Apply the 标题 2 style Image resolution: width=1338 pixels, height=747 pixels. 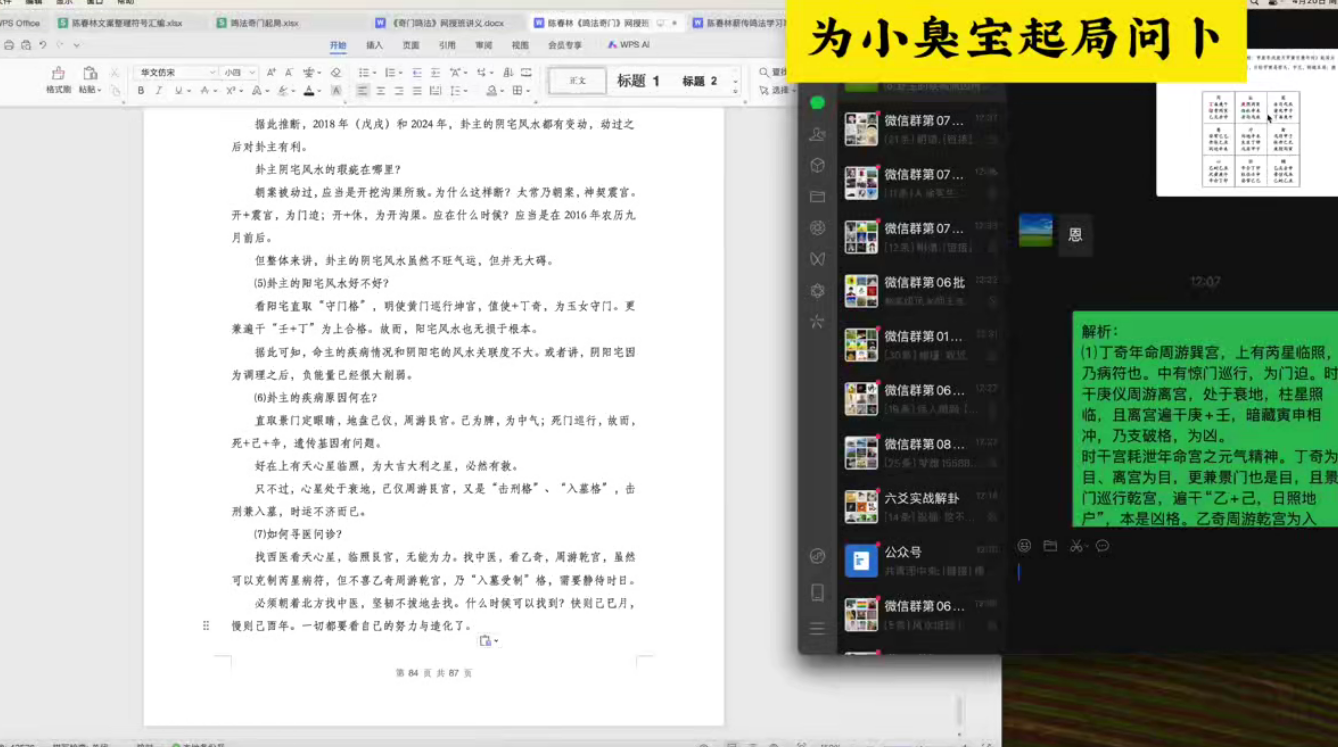point(699,81)
